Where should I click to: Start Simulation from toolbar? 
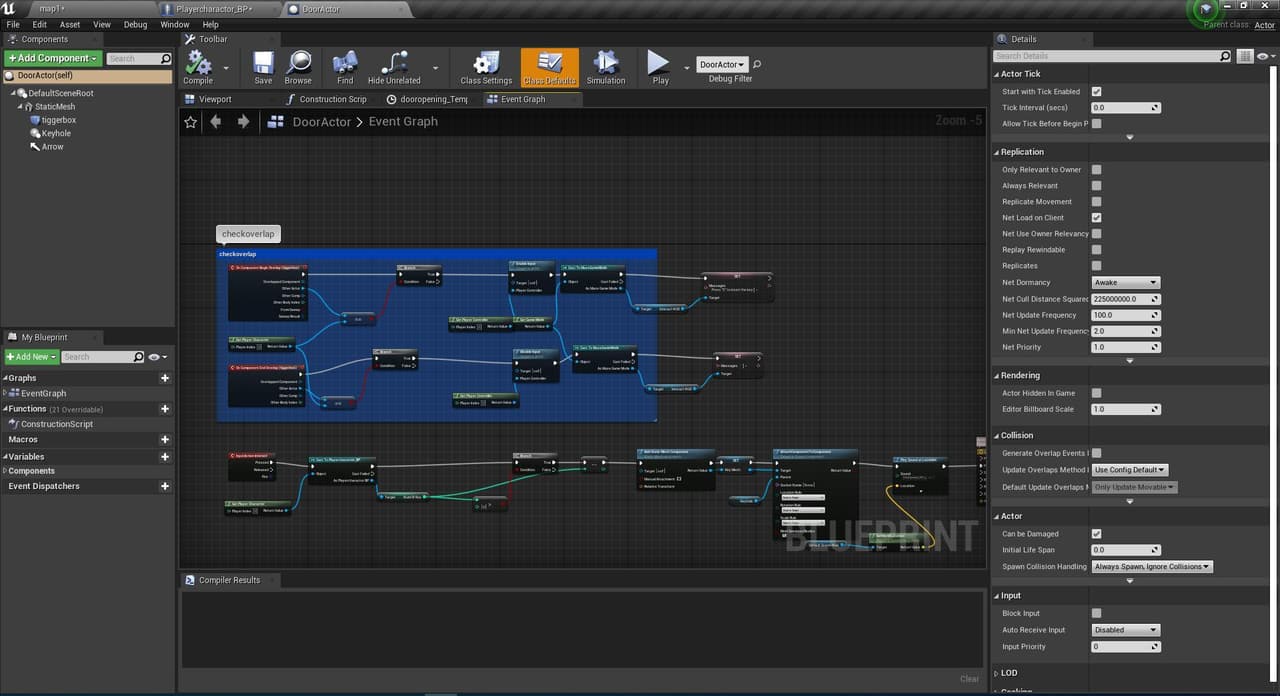(605, 67)
